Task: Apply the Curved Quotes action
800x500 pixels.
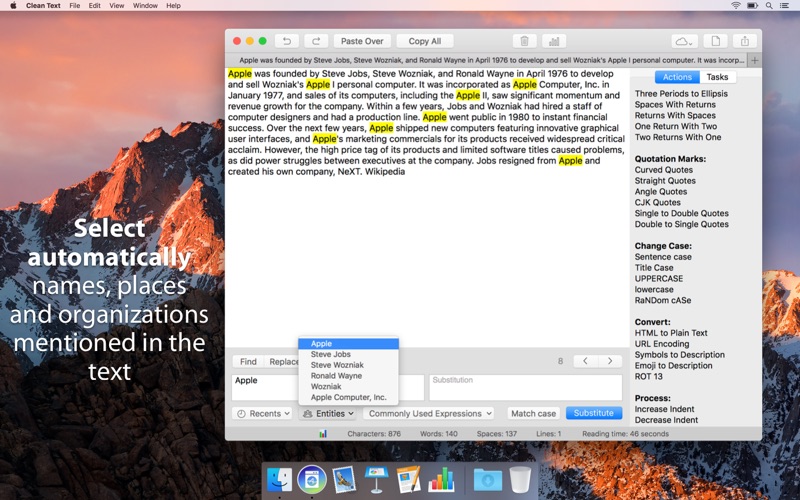Action: (x=664, y=170)
